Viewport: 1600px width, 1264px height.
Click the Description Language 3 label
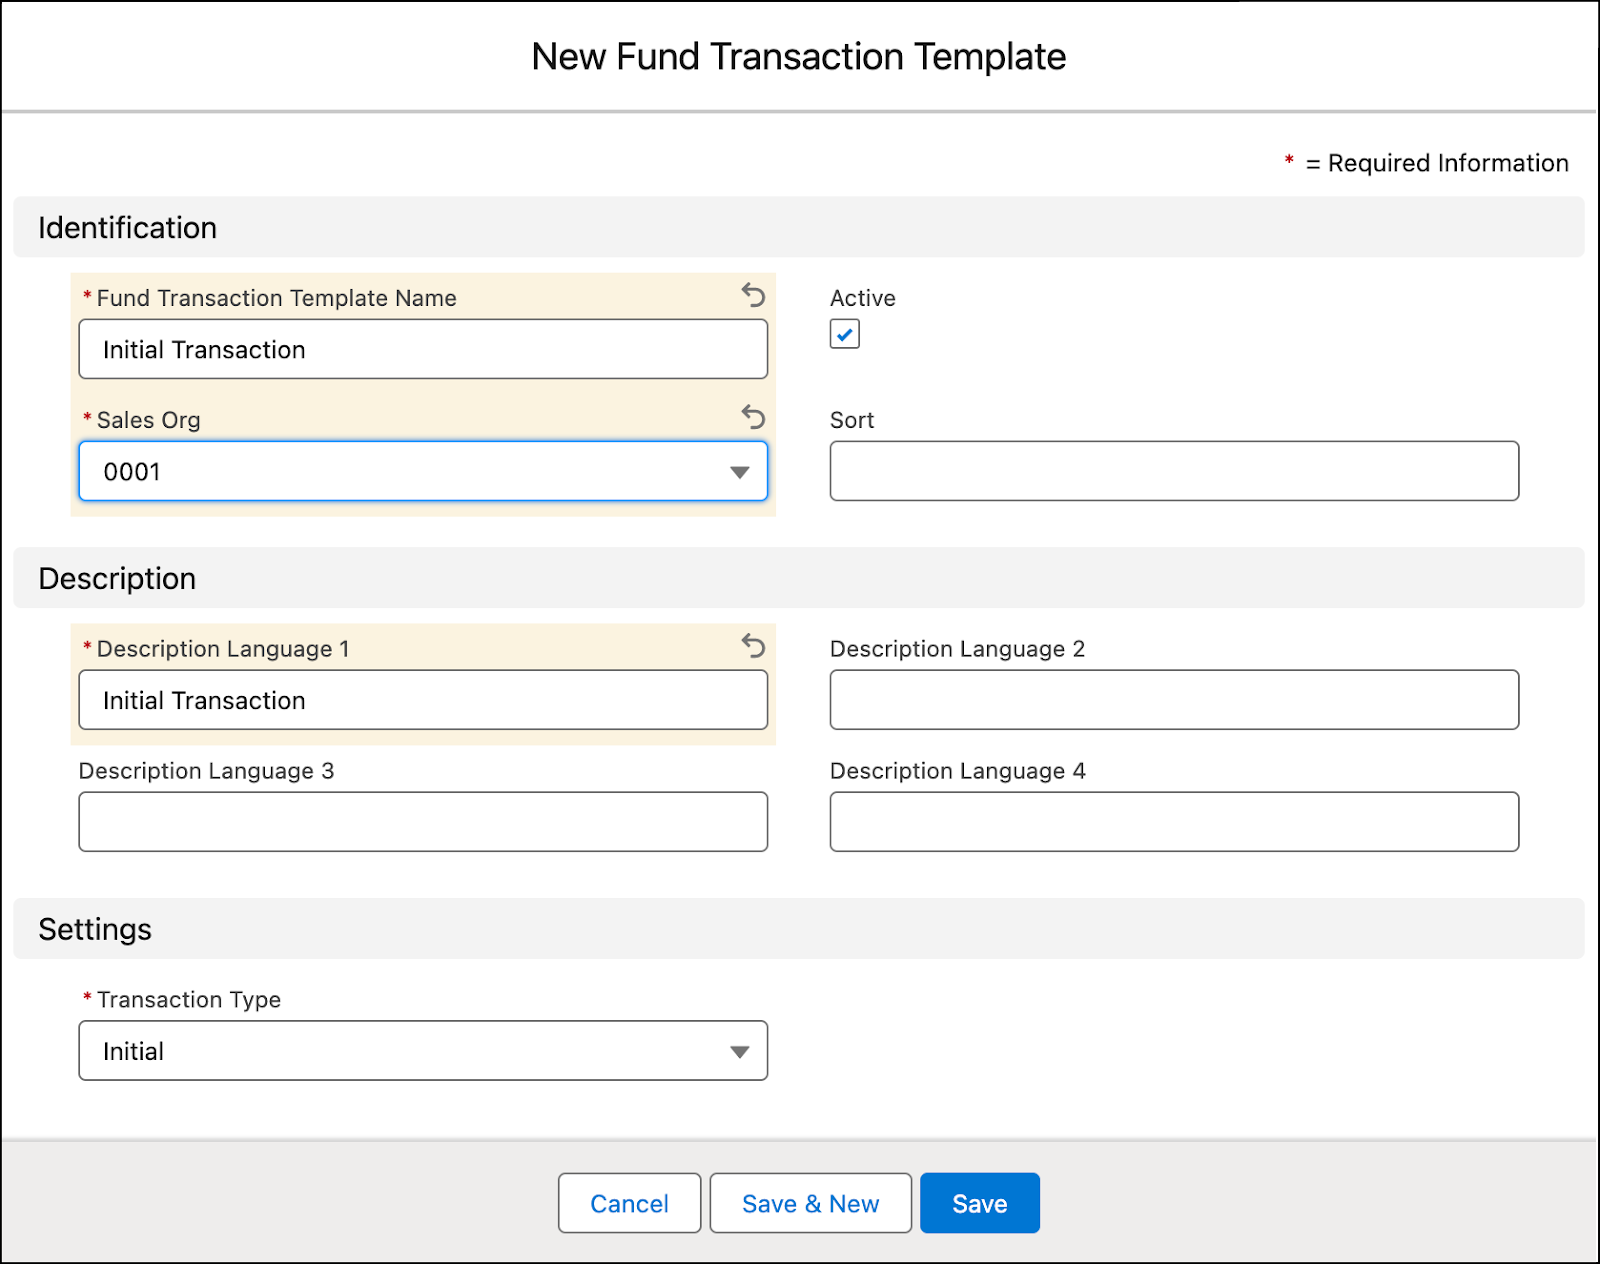(x=206, y=771)
